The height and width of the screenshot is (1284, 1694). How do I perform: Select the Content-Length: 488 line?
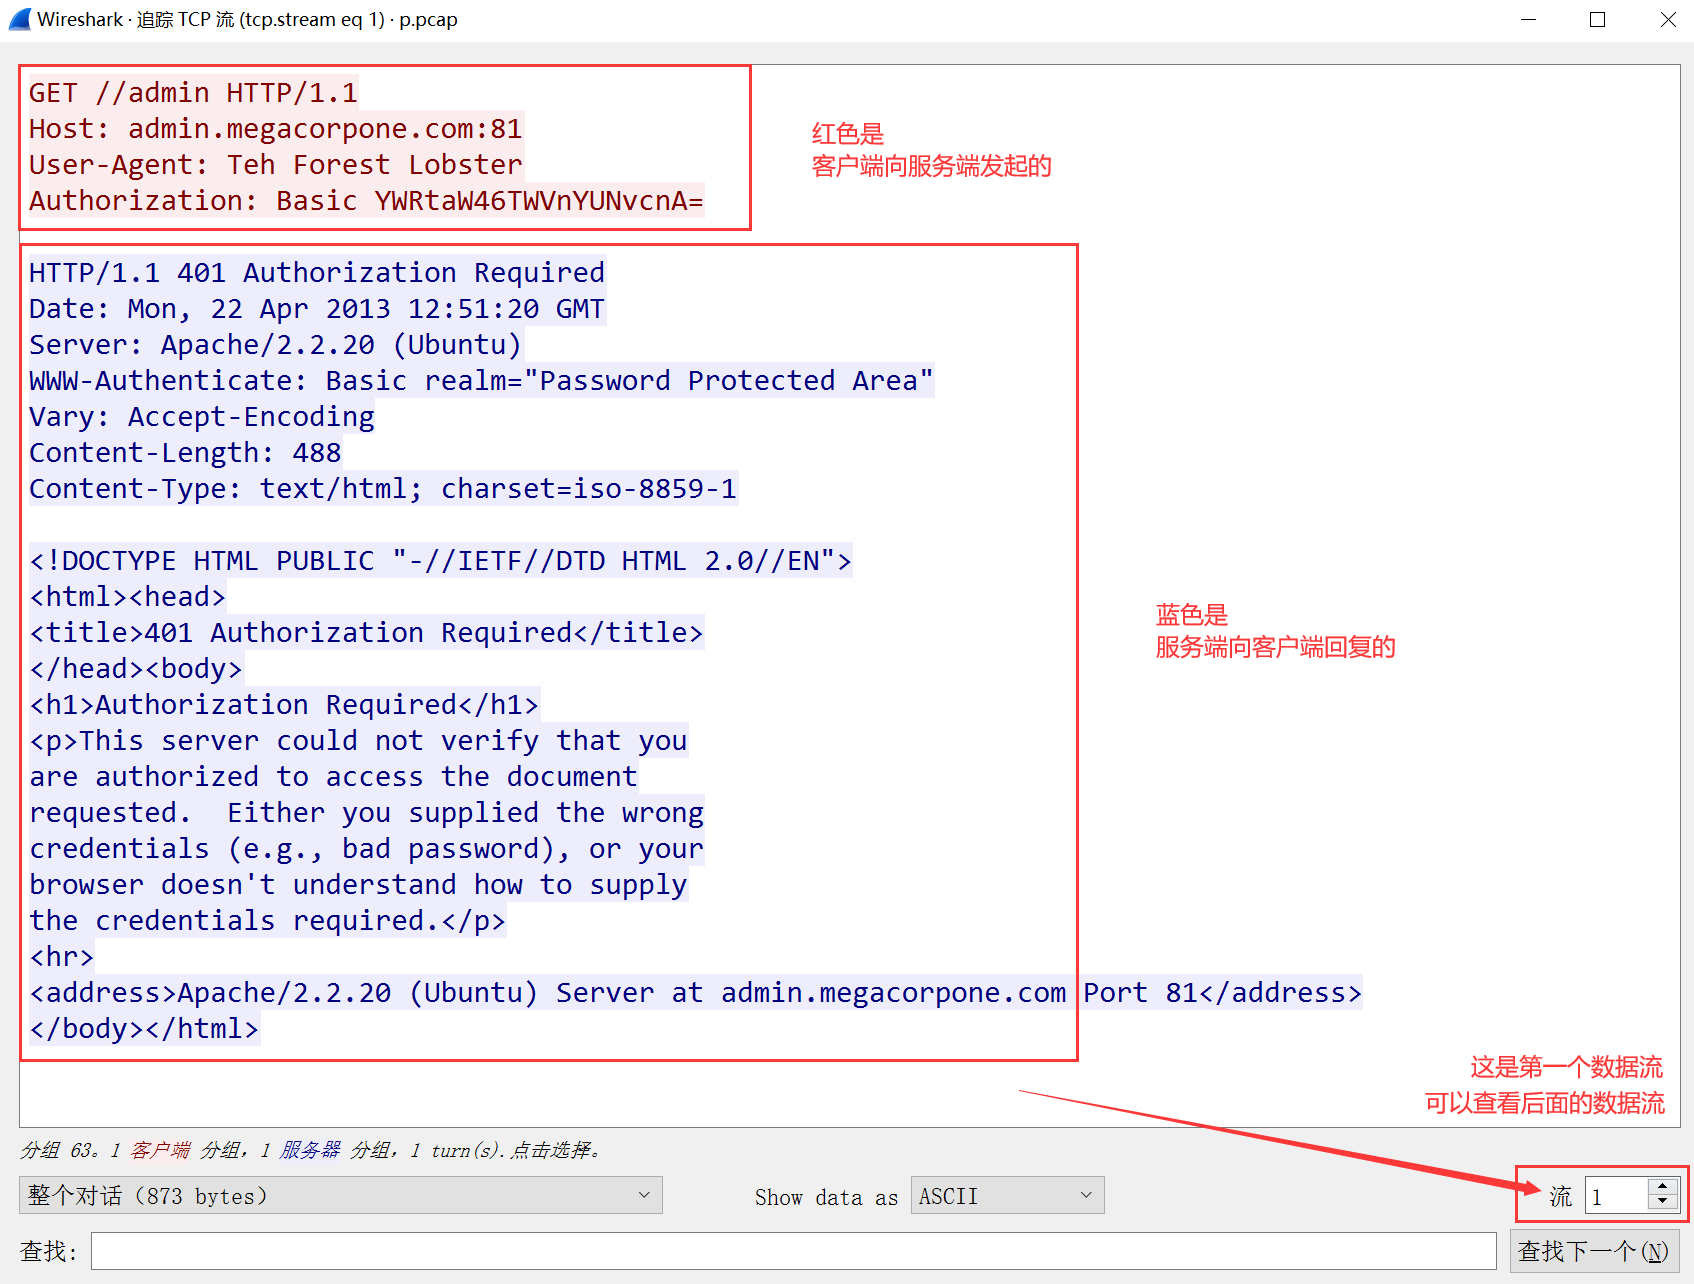click(x=185, y=453)
